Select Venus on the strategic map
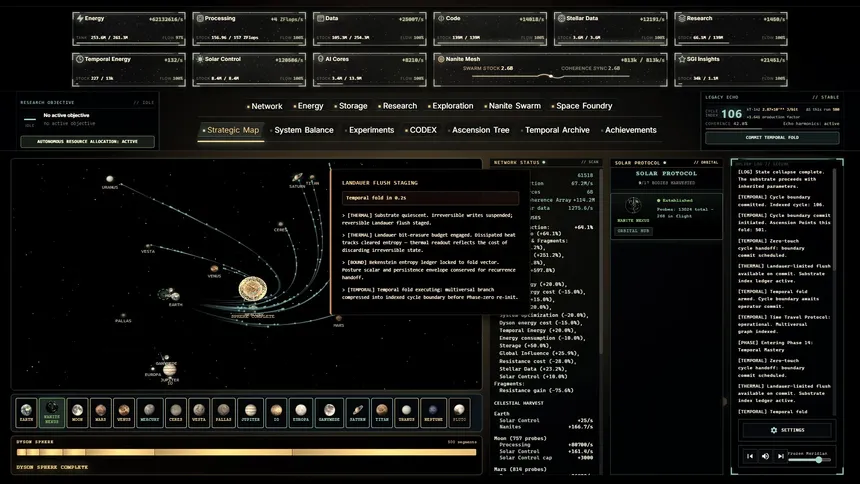860x484 pixels. point(214,269)
